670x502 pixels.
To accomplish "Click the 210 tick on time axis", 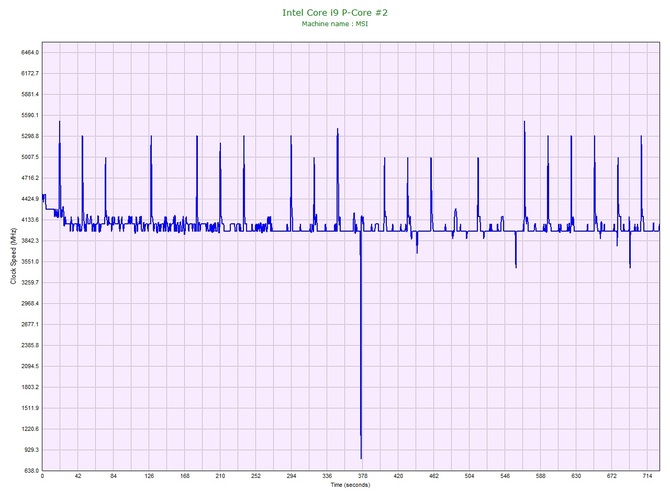I will coord(220,476).
